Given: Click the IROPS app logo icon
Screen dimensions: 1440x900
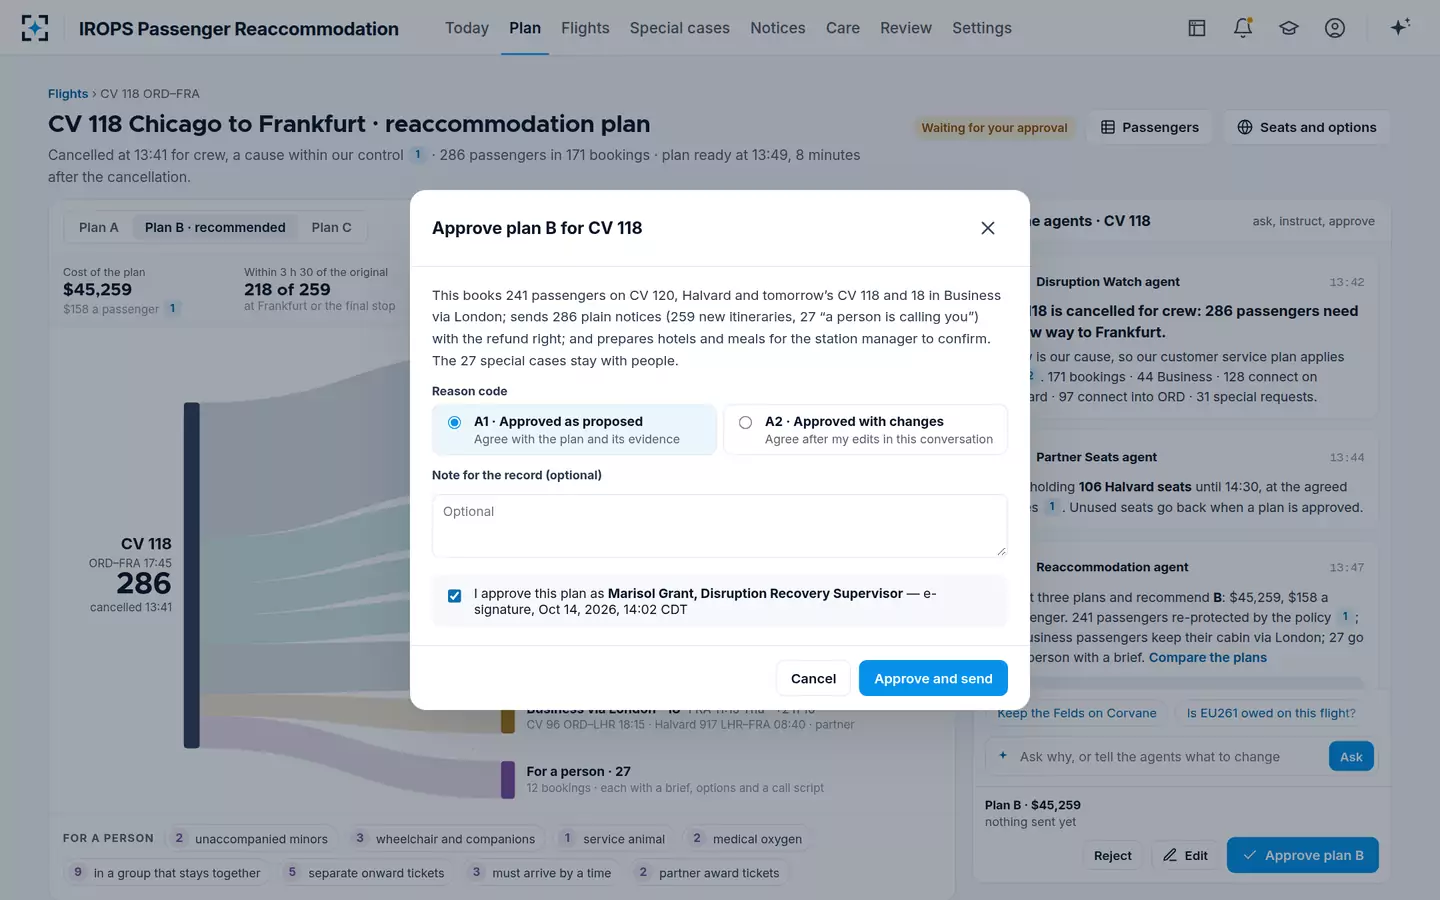Looking at the screenshot, I should click(x=35, y=28).
